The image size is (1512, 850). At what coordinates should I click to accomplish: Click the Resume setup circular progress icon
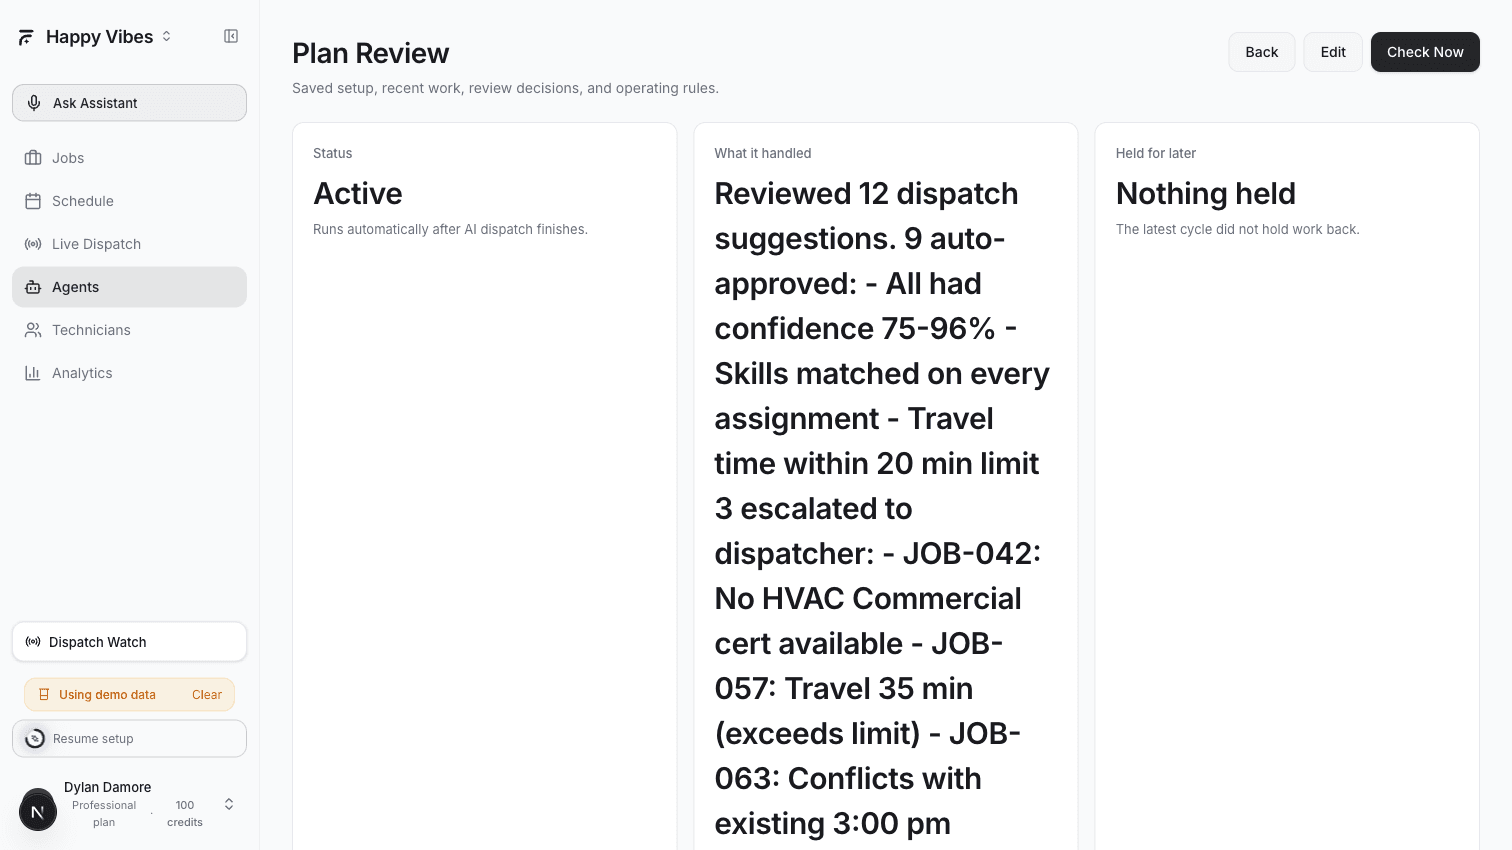click(35, 738)
